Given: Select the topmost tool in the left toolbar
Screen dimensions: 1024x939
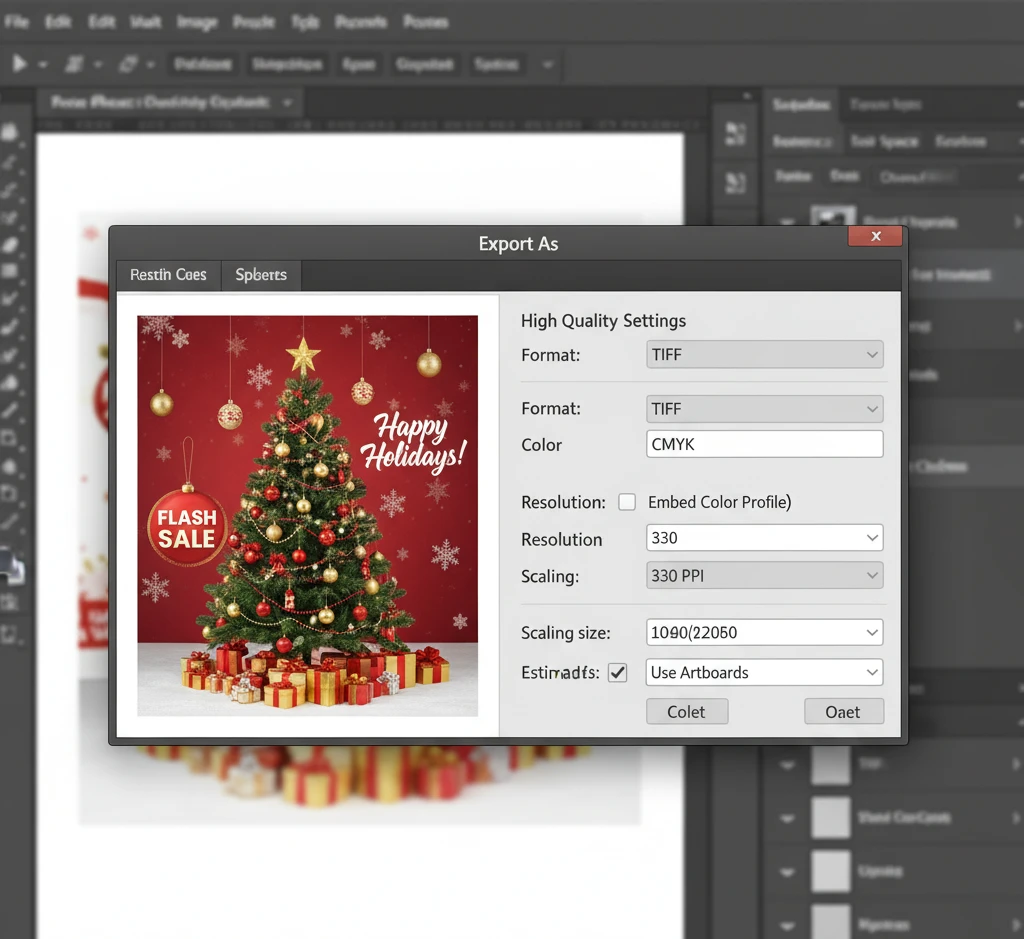Looking at the screenshot, I should [x=11, y=131].
